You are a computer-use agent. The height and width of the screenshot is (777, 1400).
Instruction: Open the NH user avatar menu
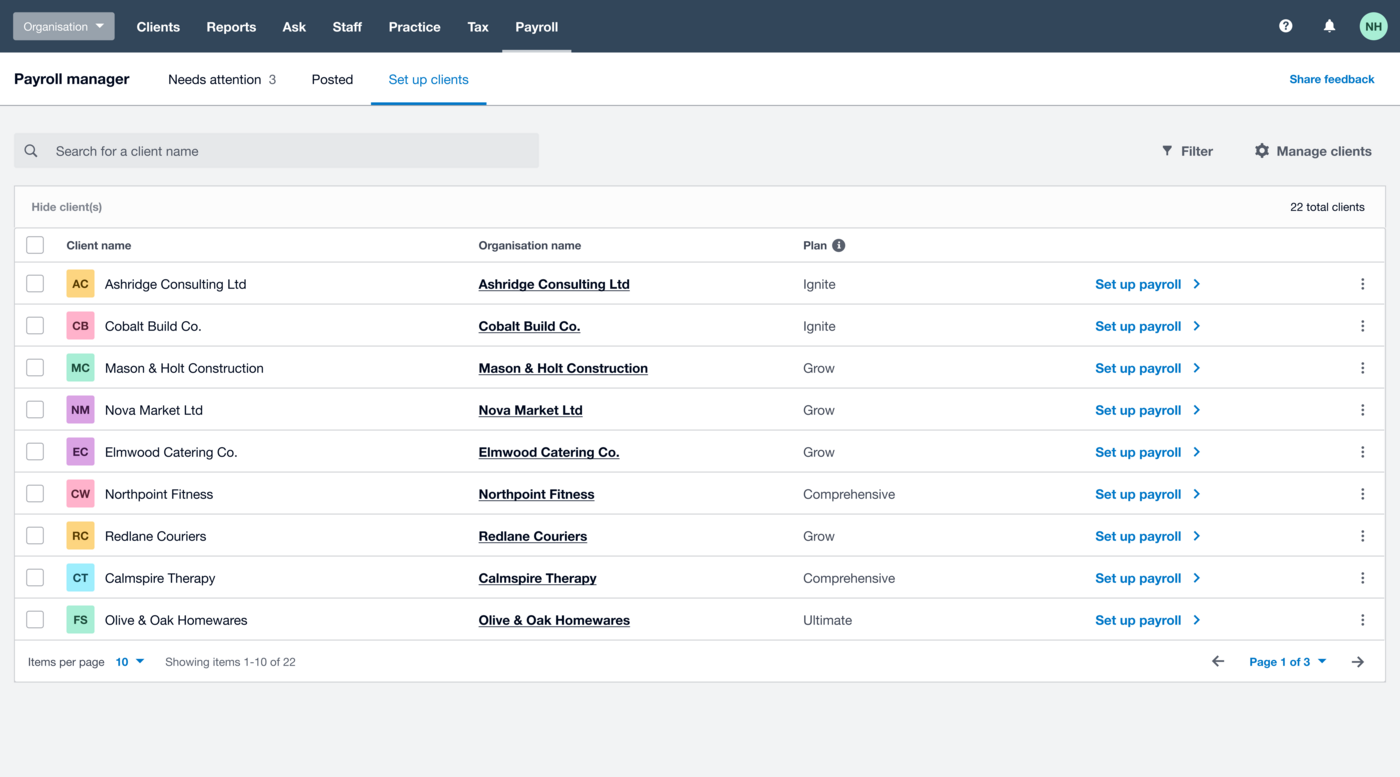[x=1373, y=27]
